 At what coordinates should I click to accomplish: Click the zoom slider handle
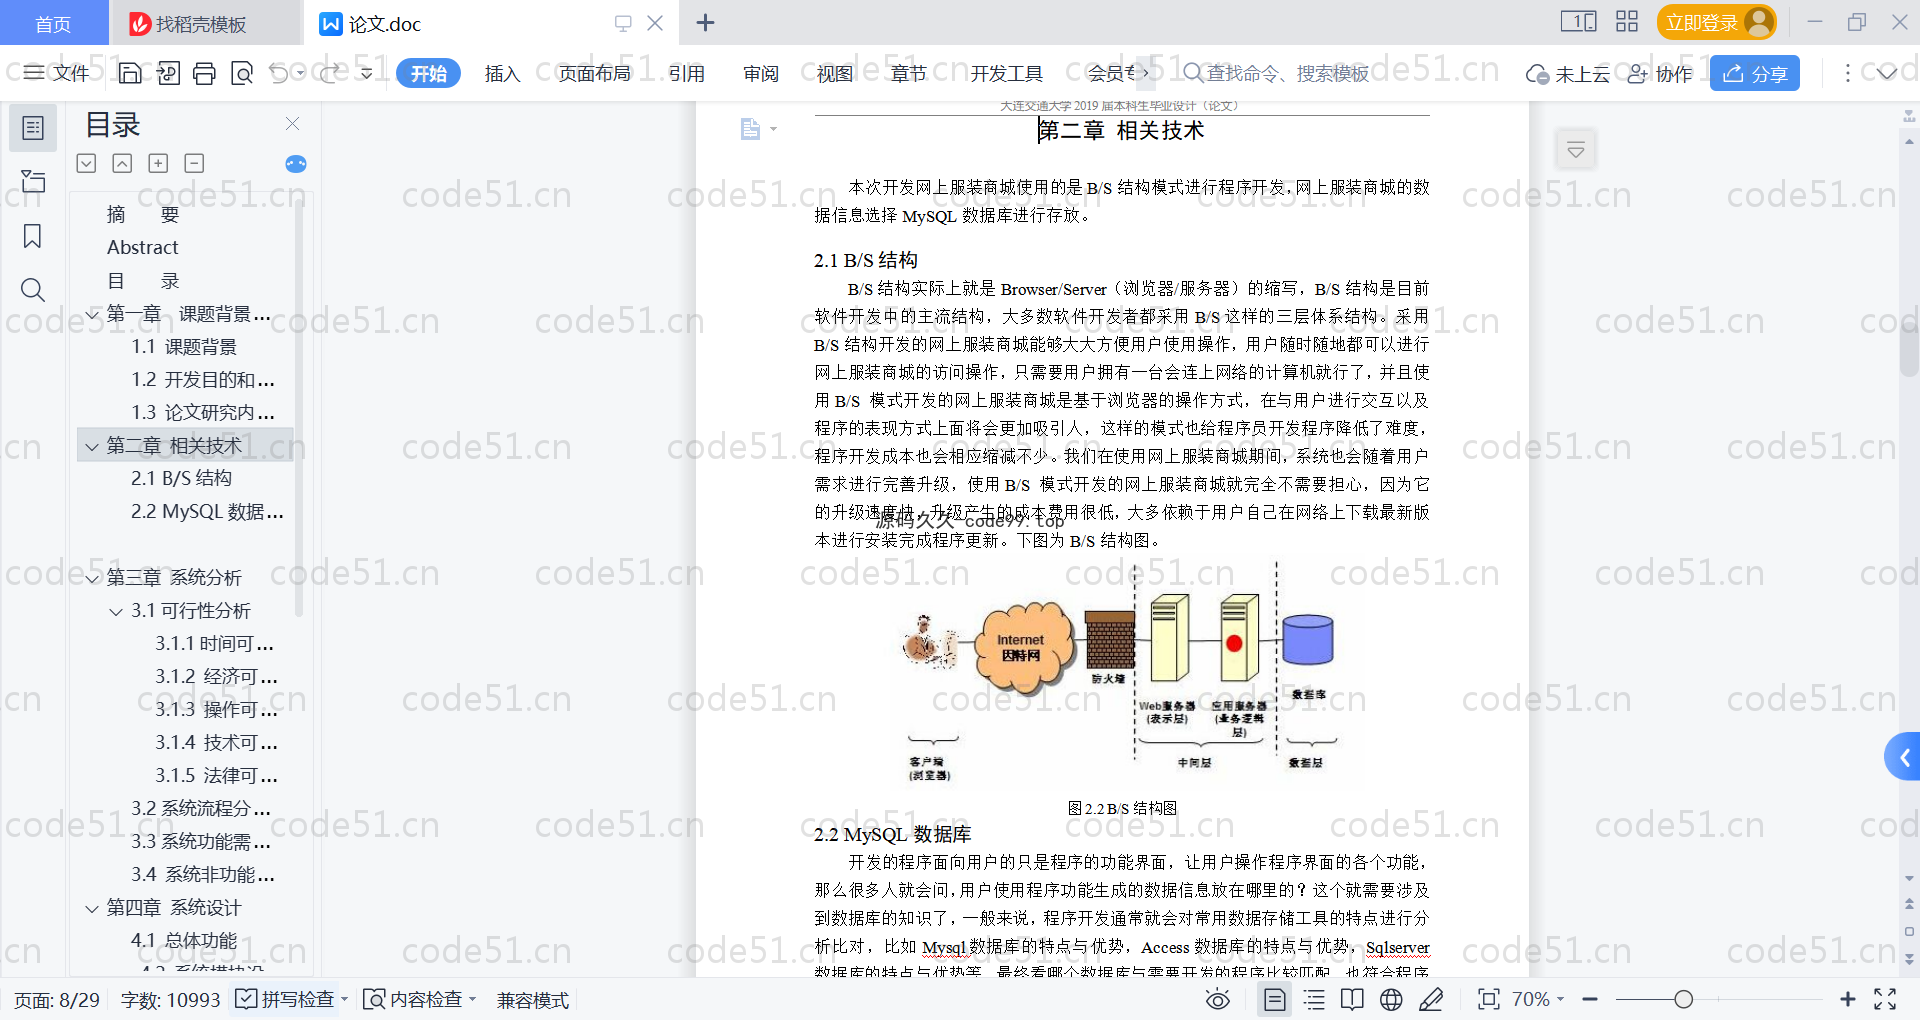pos(1683,999)
